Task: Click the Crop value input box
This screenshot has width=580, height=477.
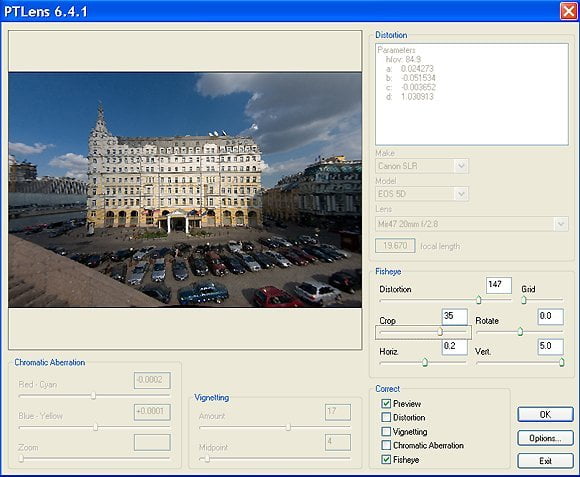Action: [455, 317]
